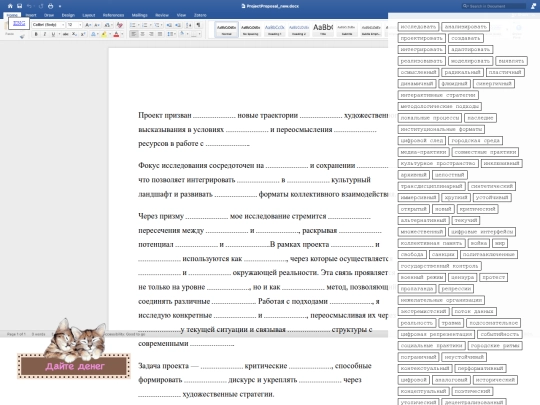Image resolution: width=540 pixels, height=405 pixels.
Task: Click the 'коллективная память' word tag
Action: (x=431, y=243)
